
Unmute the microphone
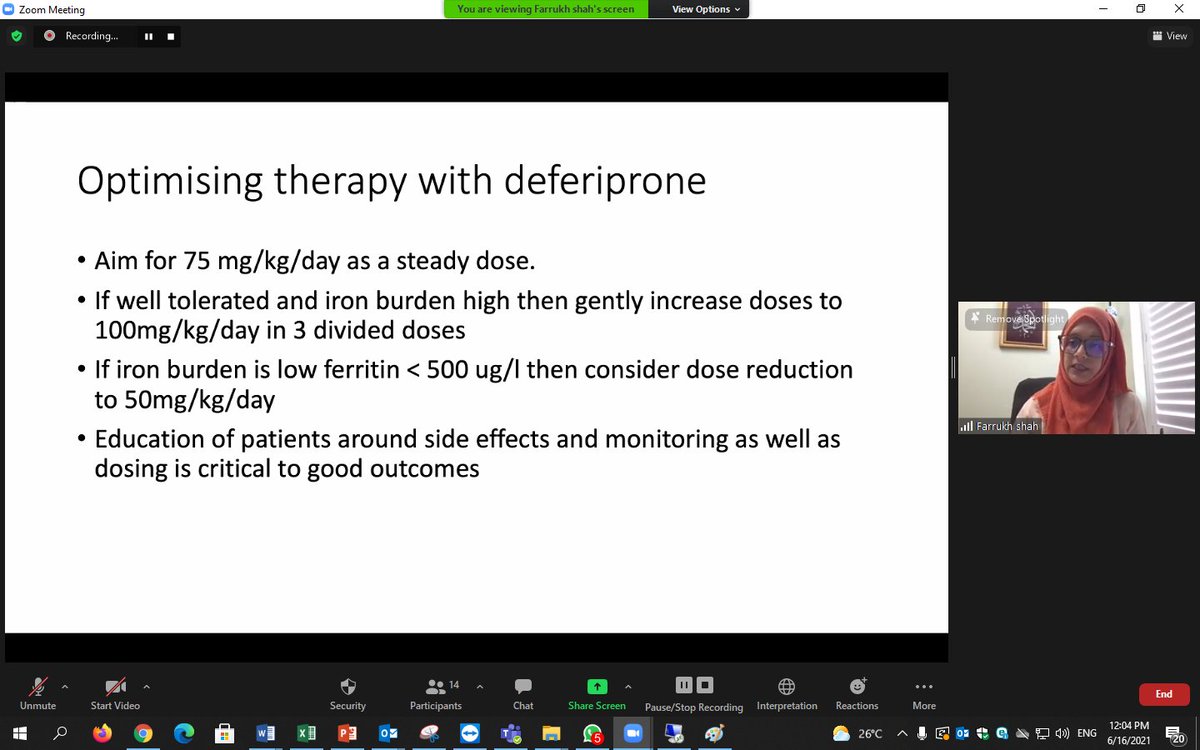tap(38, 692)
